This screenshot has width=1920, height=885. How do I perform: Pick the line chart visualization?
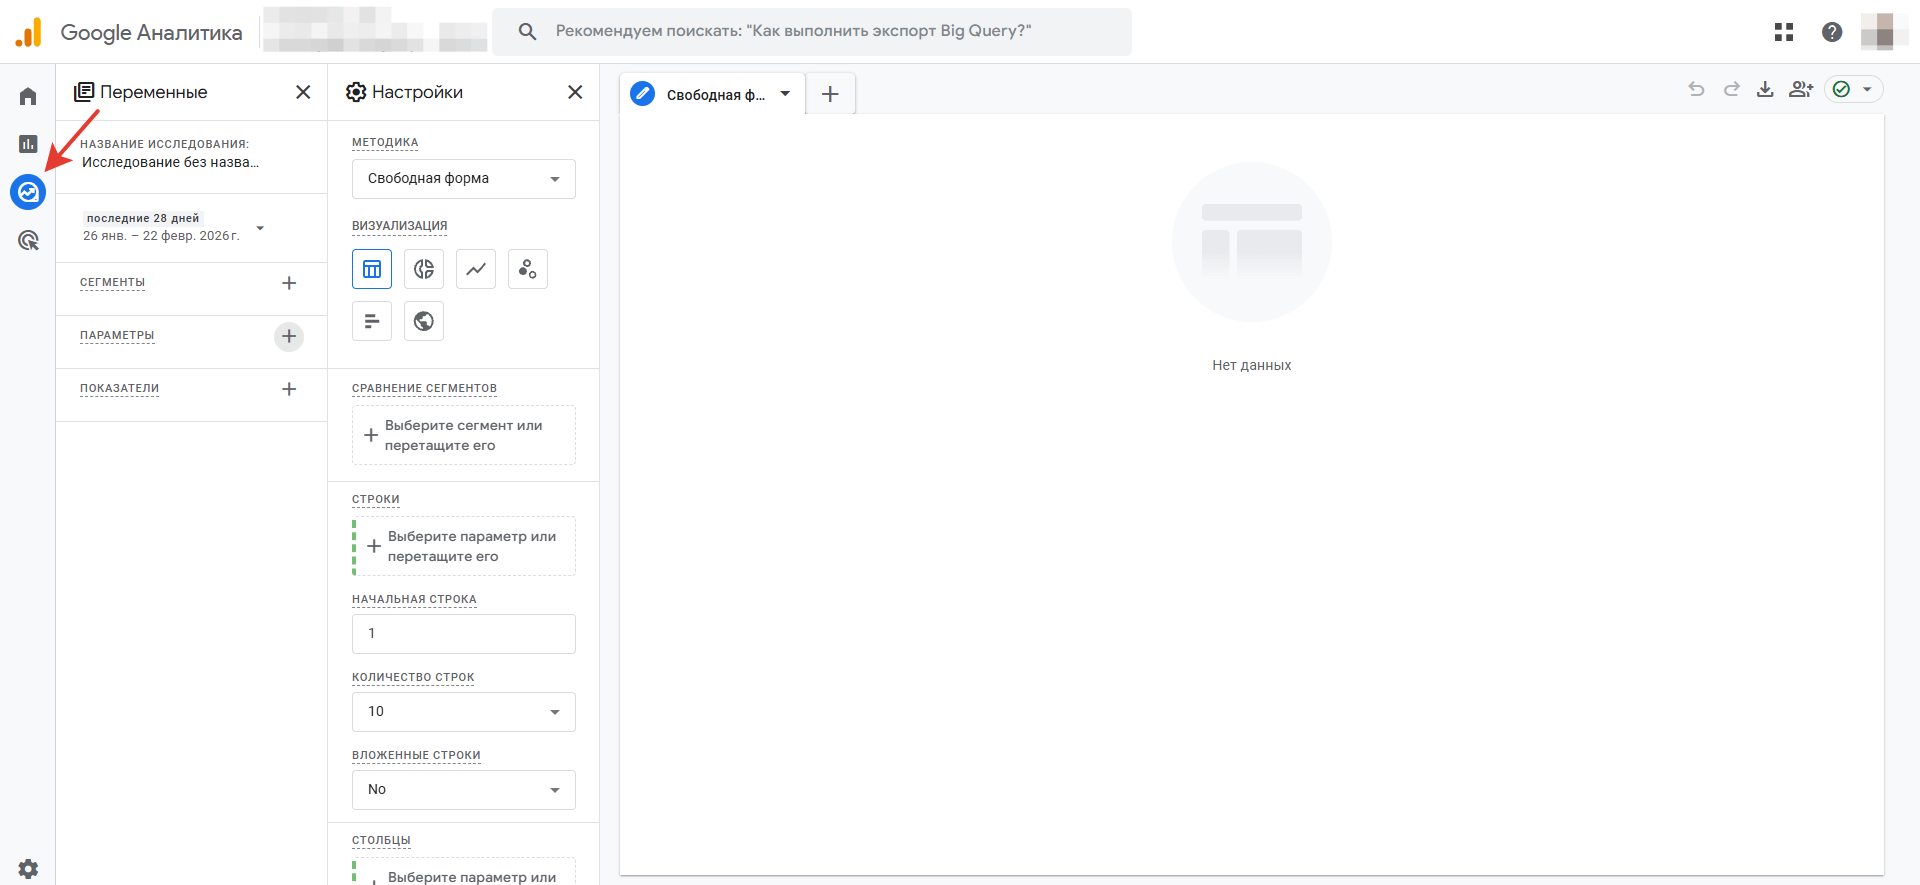476,269
